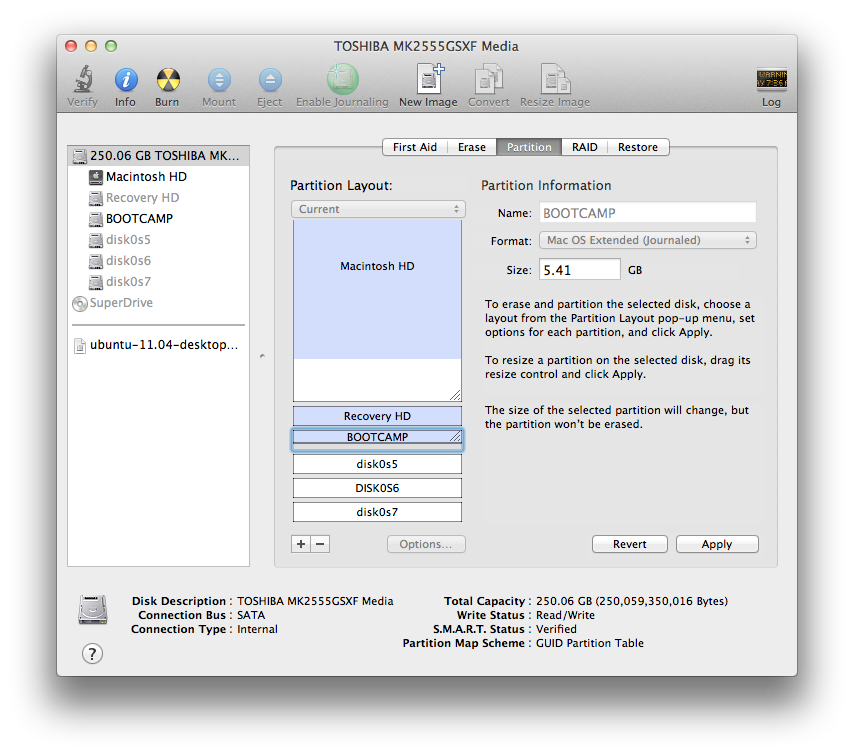The width and height of the screenshot is (854, 755).
Task: Click the Convert toolbar icon
Action: pos(489,79)
